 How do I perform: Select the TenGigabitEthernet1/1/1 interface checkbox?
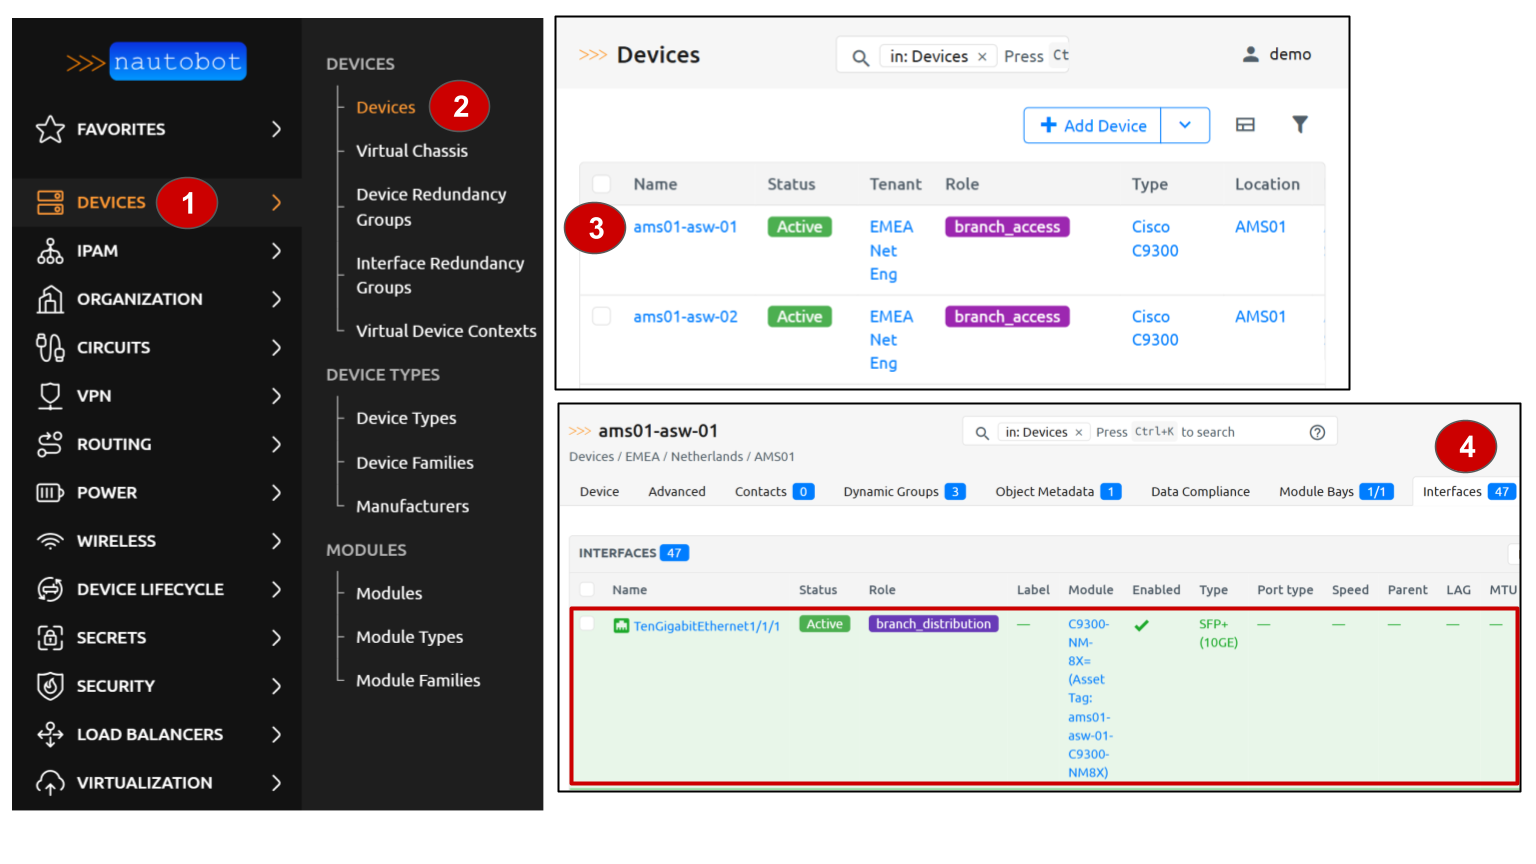tap(587, 624)
